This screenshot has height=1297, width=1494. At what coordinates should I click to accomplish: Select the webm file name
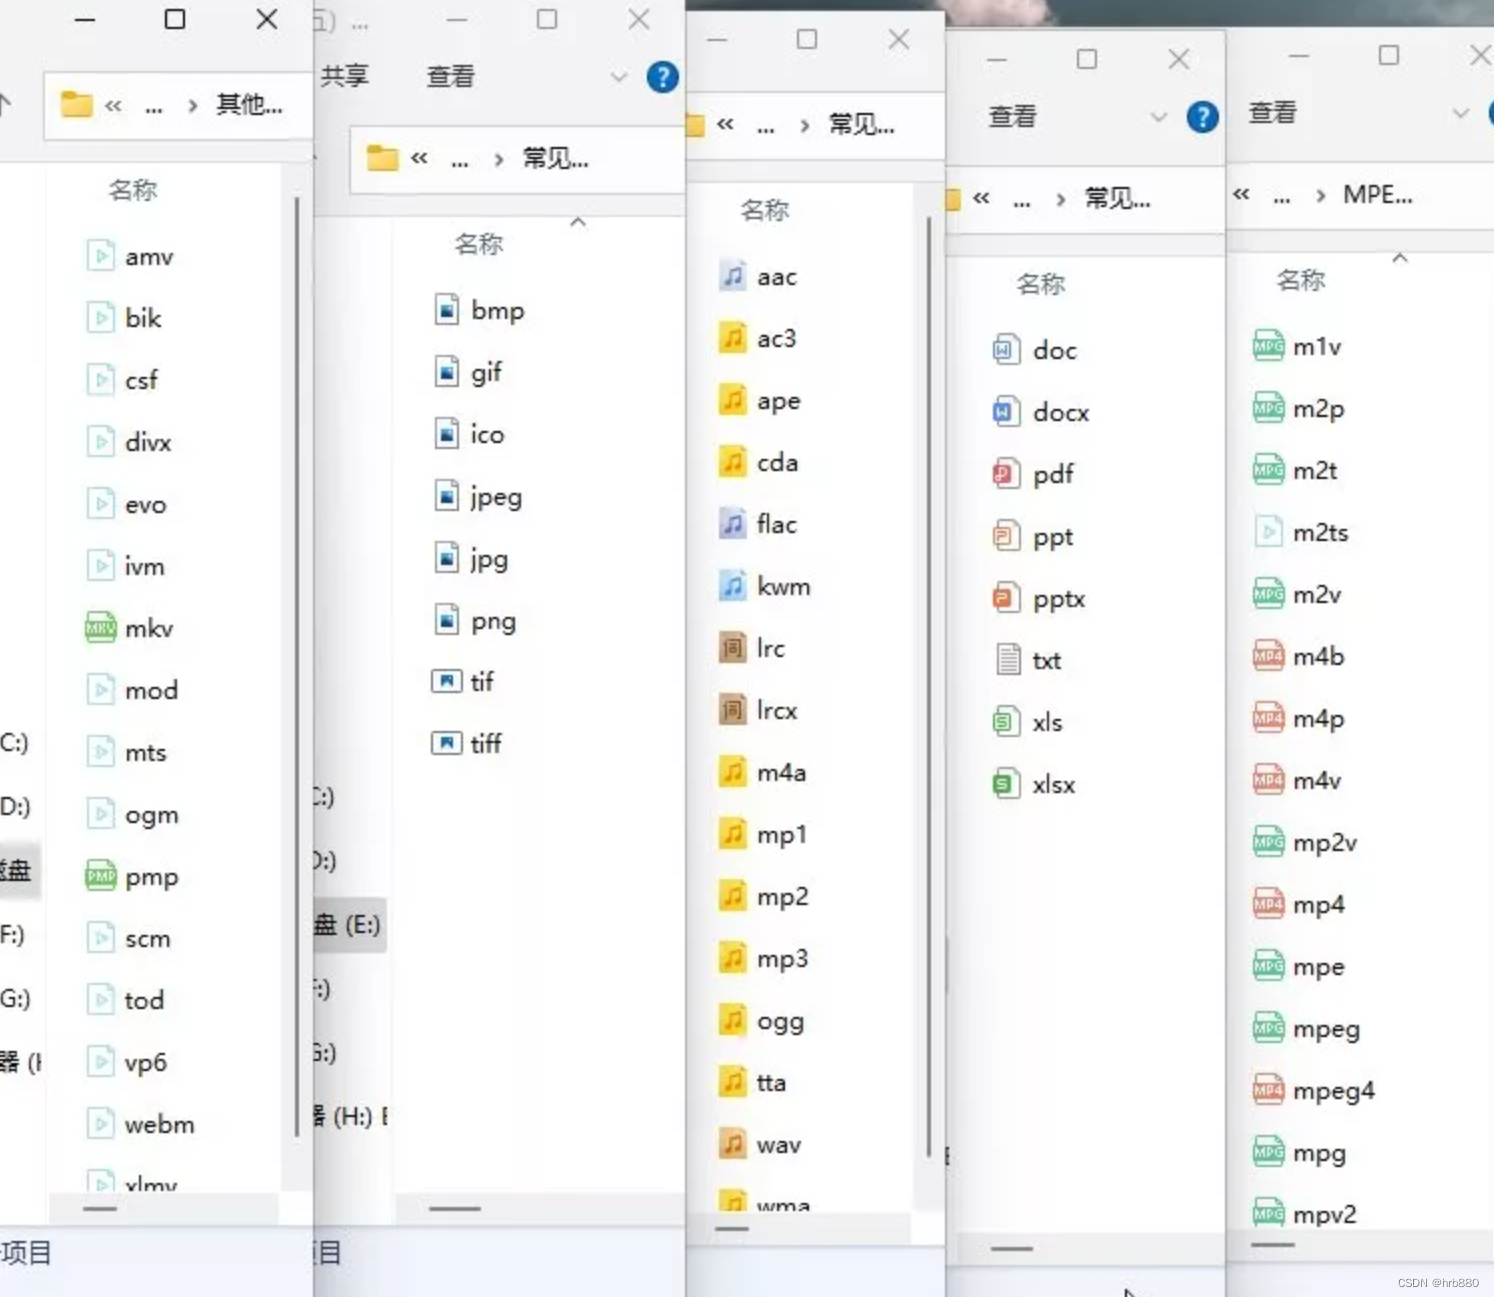[x=160, y=1124]
